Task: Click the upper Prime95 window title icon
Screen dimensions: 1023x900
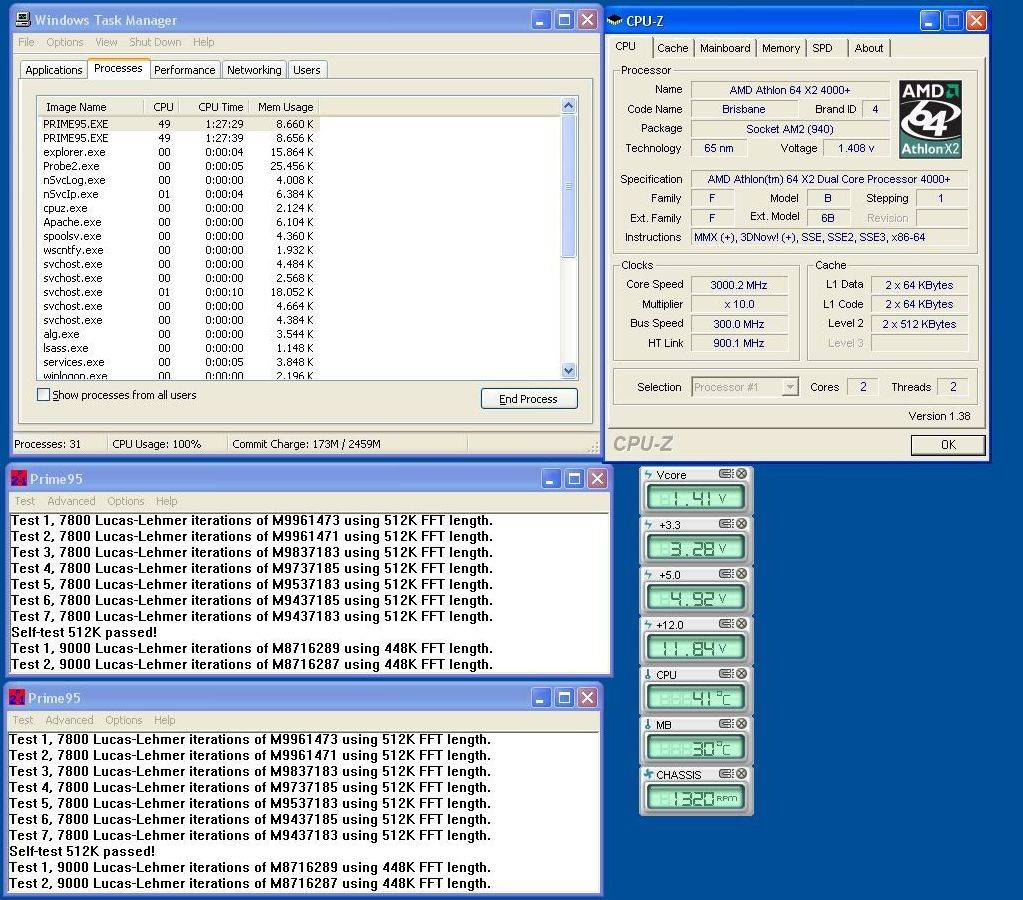Action: [19, 478]
